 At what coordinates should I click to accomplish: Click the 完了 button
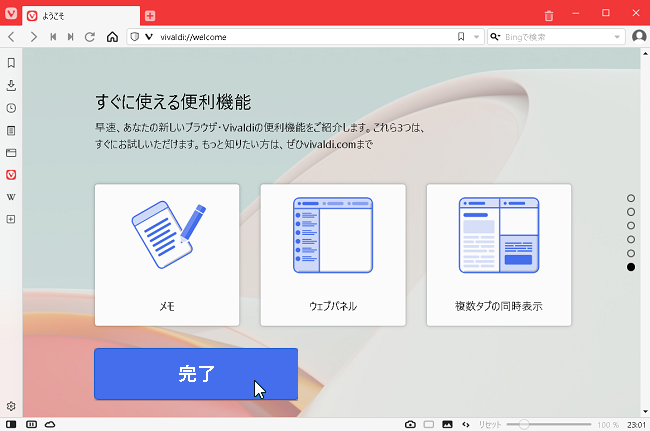pos(196,374)
